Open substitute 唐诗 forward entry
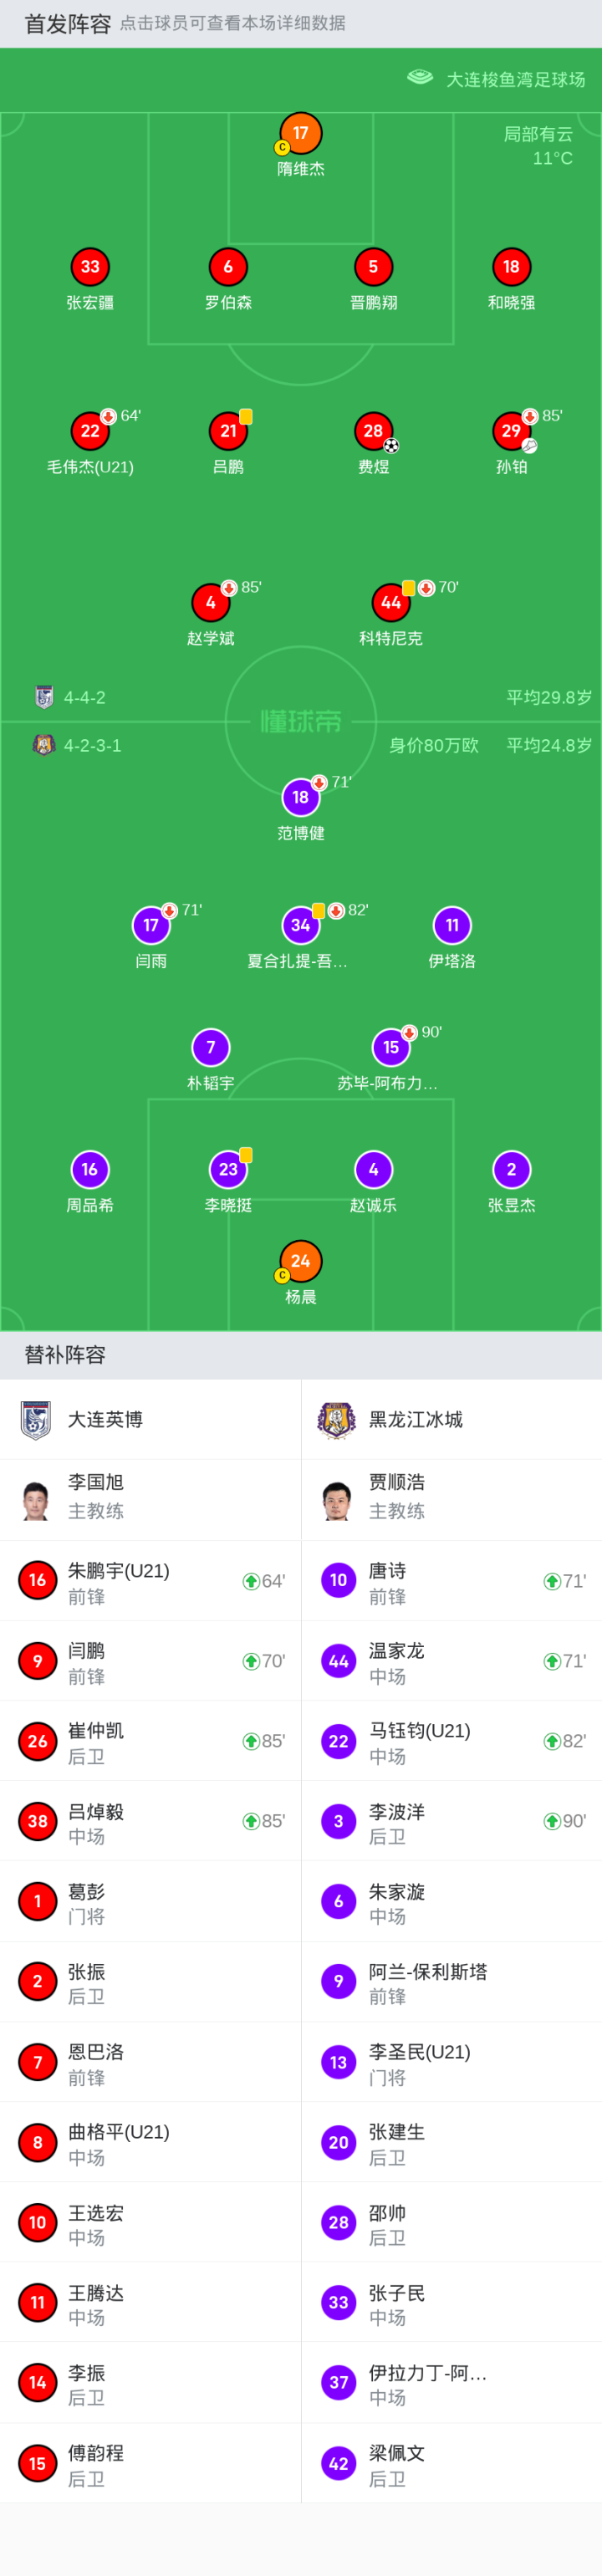 (451, 1581)
